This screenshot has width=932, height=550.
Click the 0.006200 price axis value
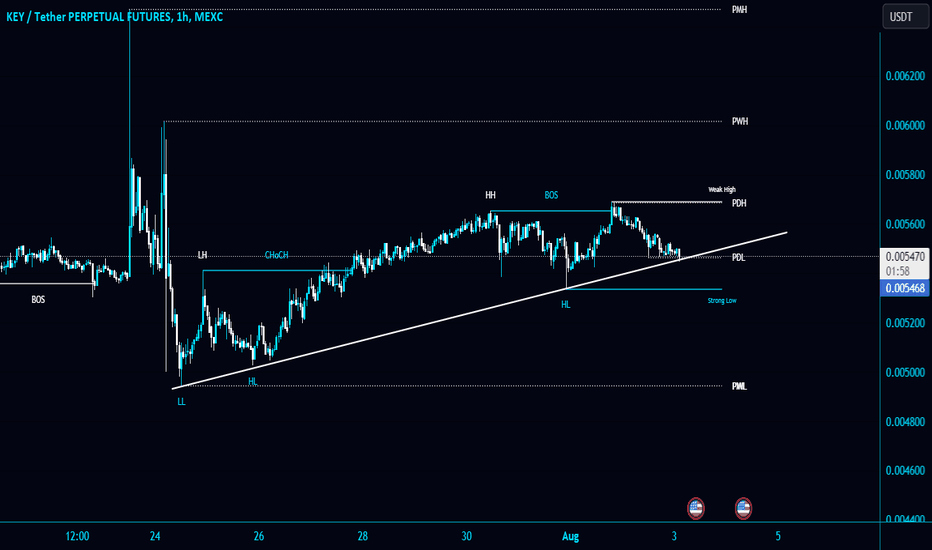coord(905,76)
